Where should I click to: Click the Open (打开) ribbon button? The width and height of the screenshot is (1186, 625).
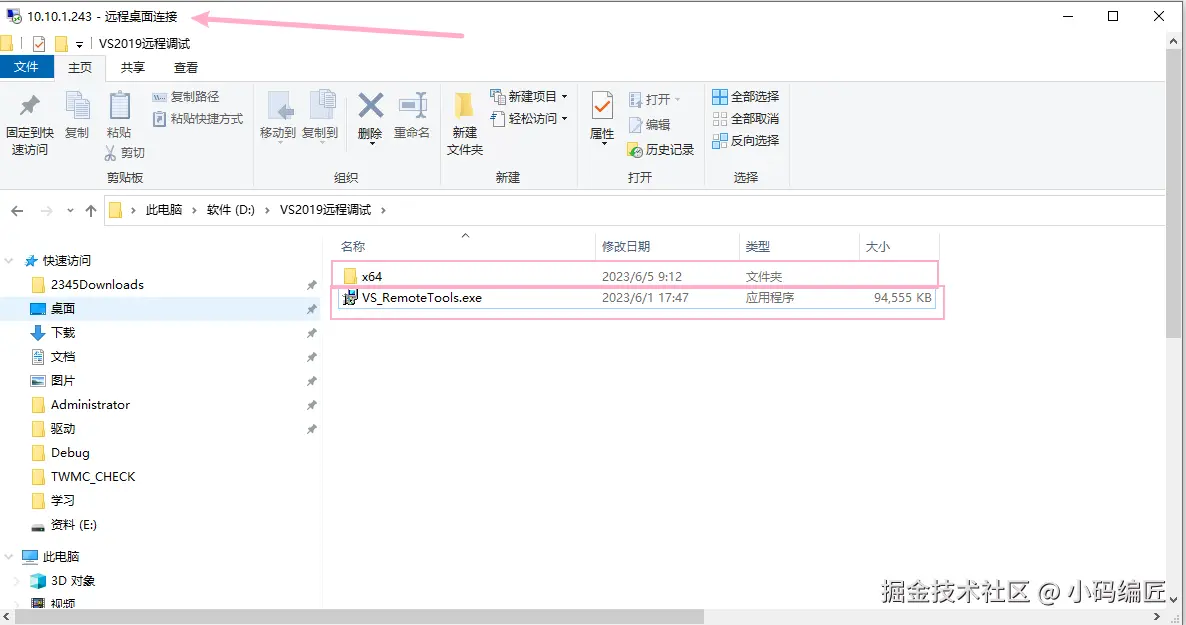(x=655, y=99)
